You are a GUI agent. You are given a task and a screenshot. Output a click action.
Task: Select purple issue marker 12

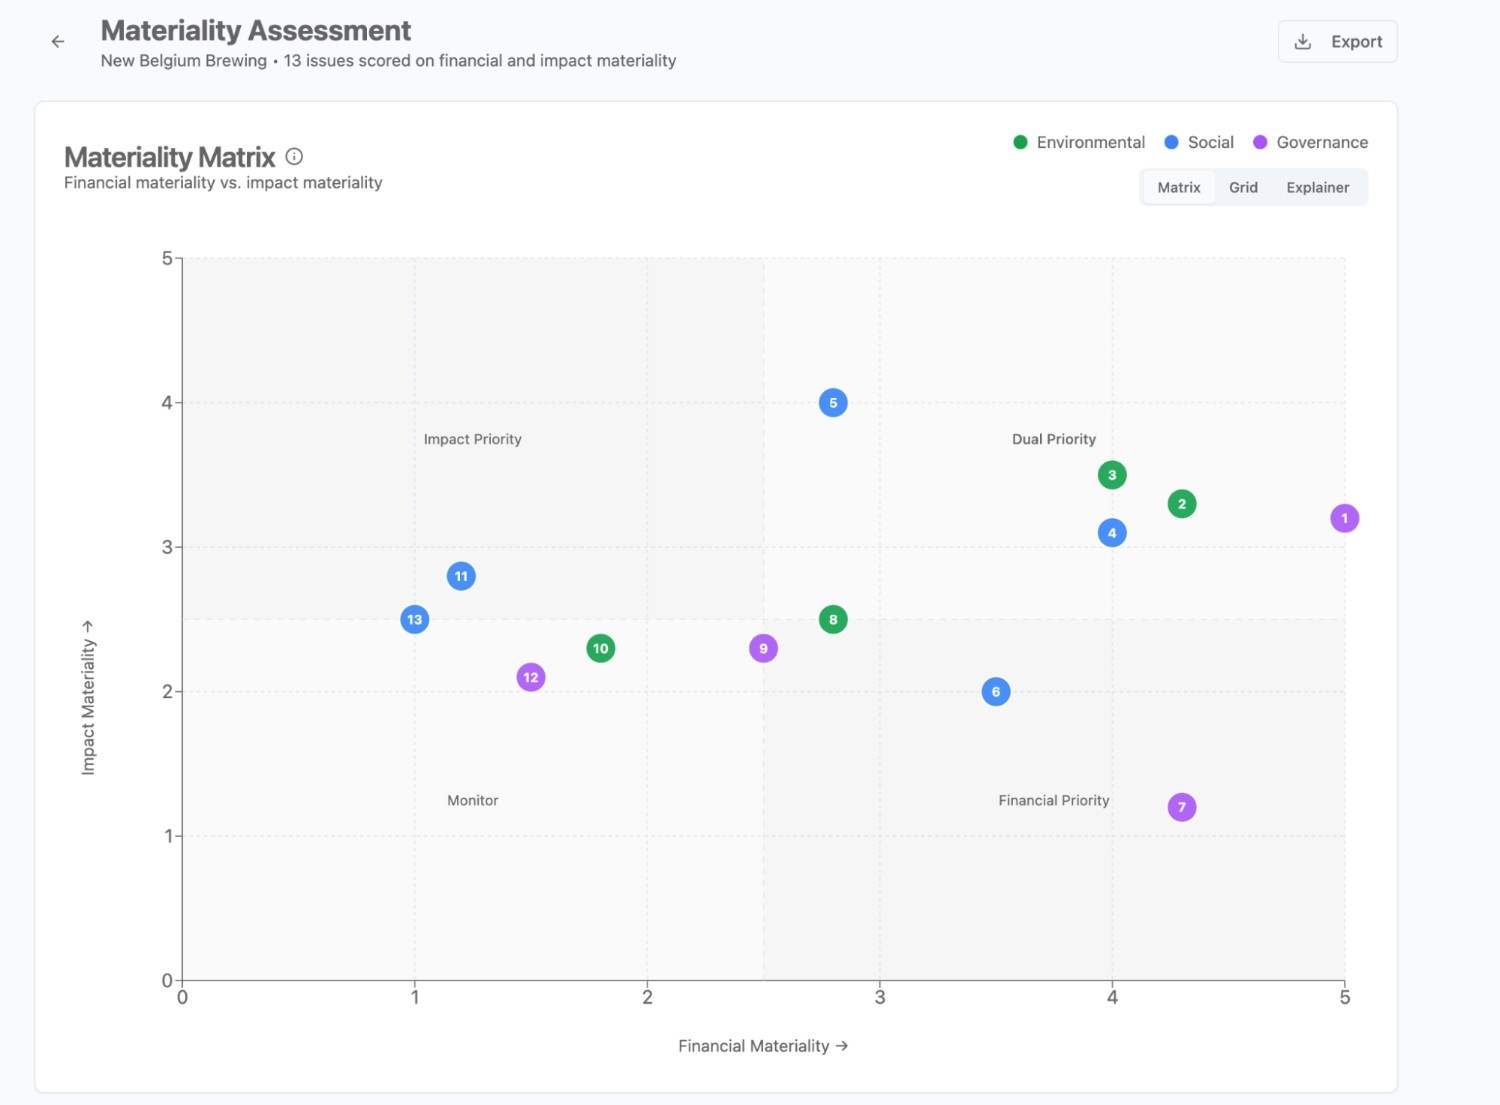(531, 677)
